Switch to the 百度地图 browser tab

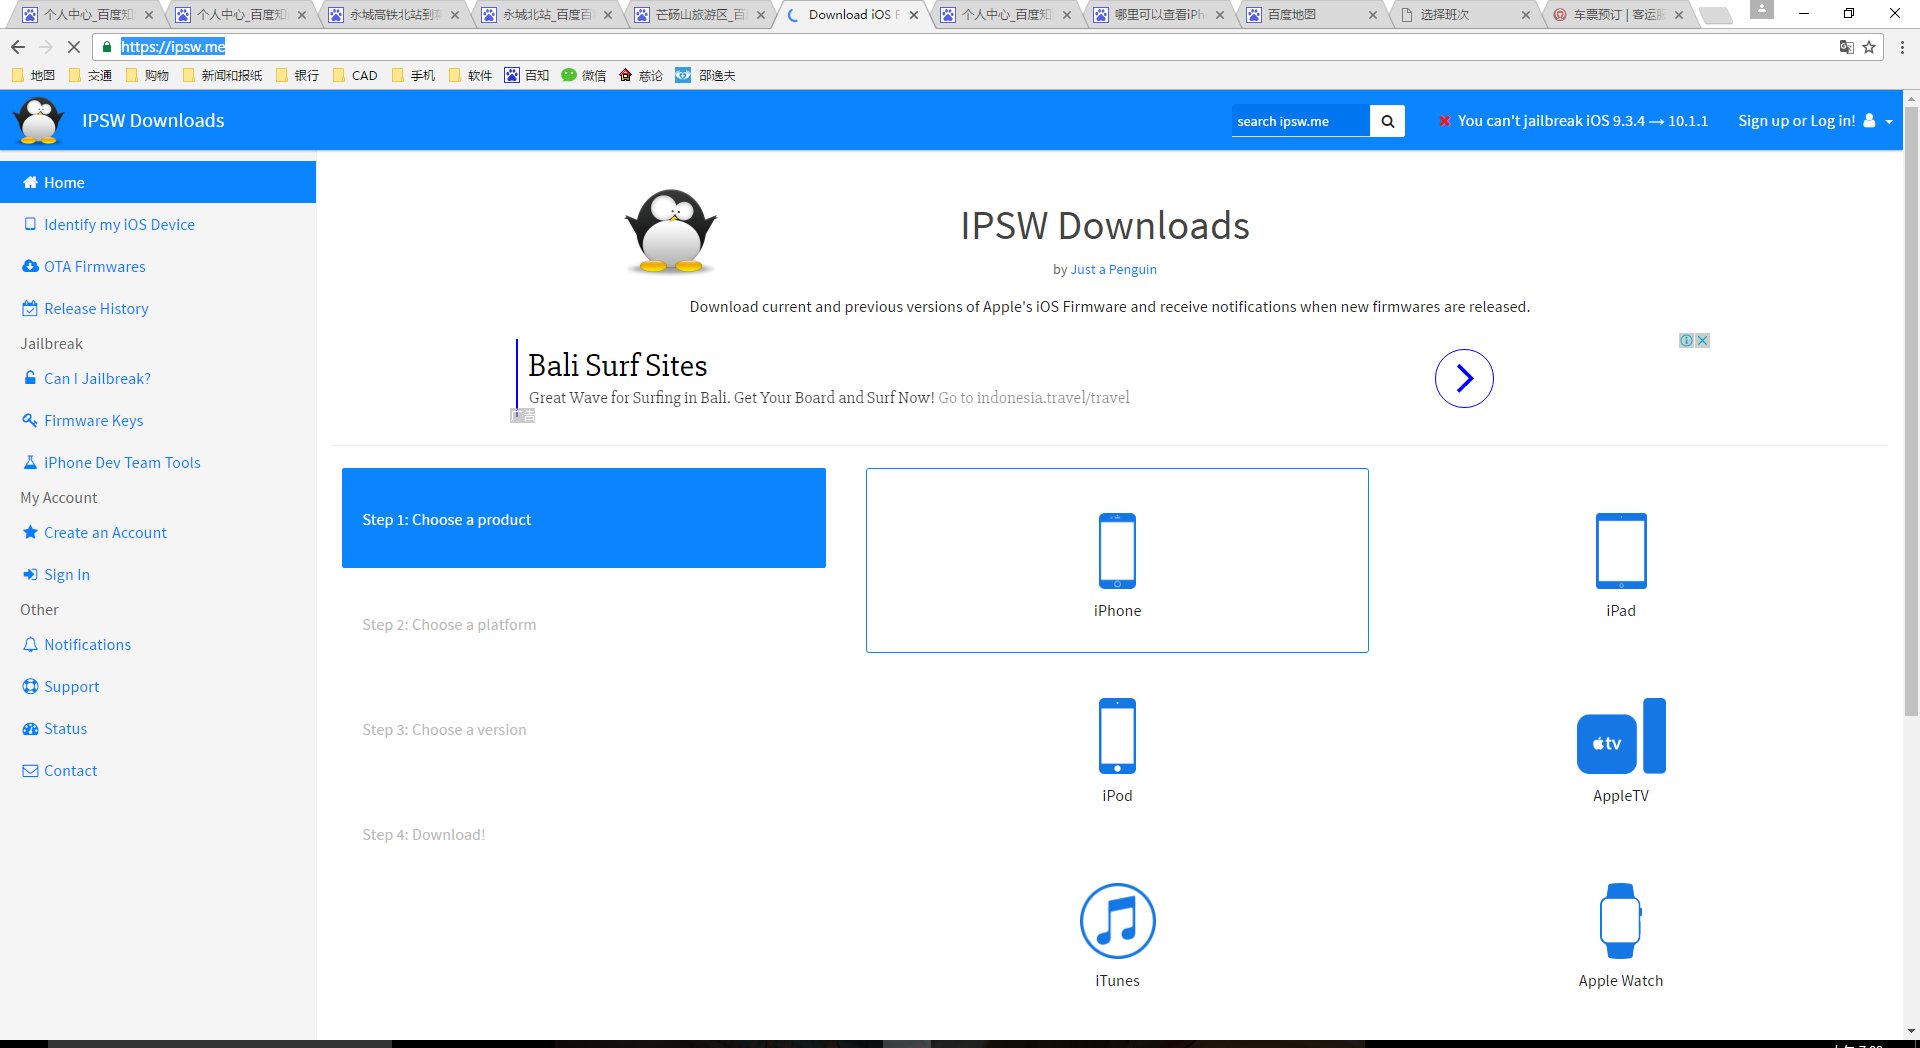1300,15
